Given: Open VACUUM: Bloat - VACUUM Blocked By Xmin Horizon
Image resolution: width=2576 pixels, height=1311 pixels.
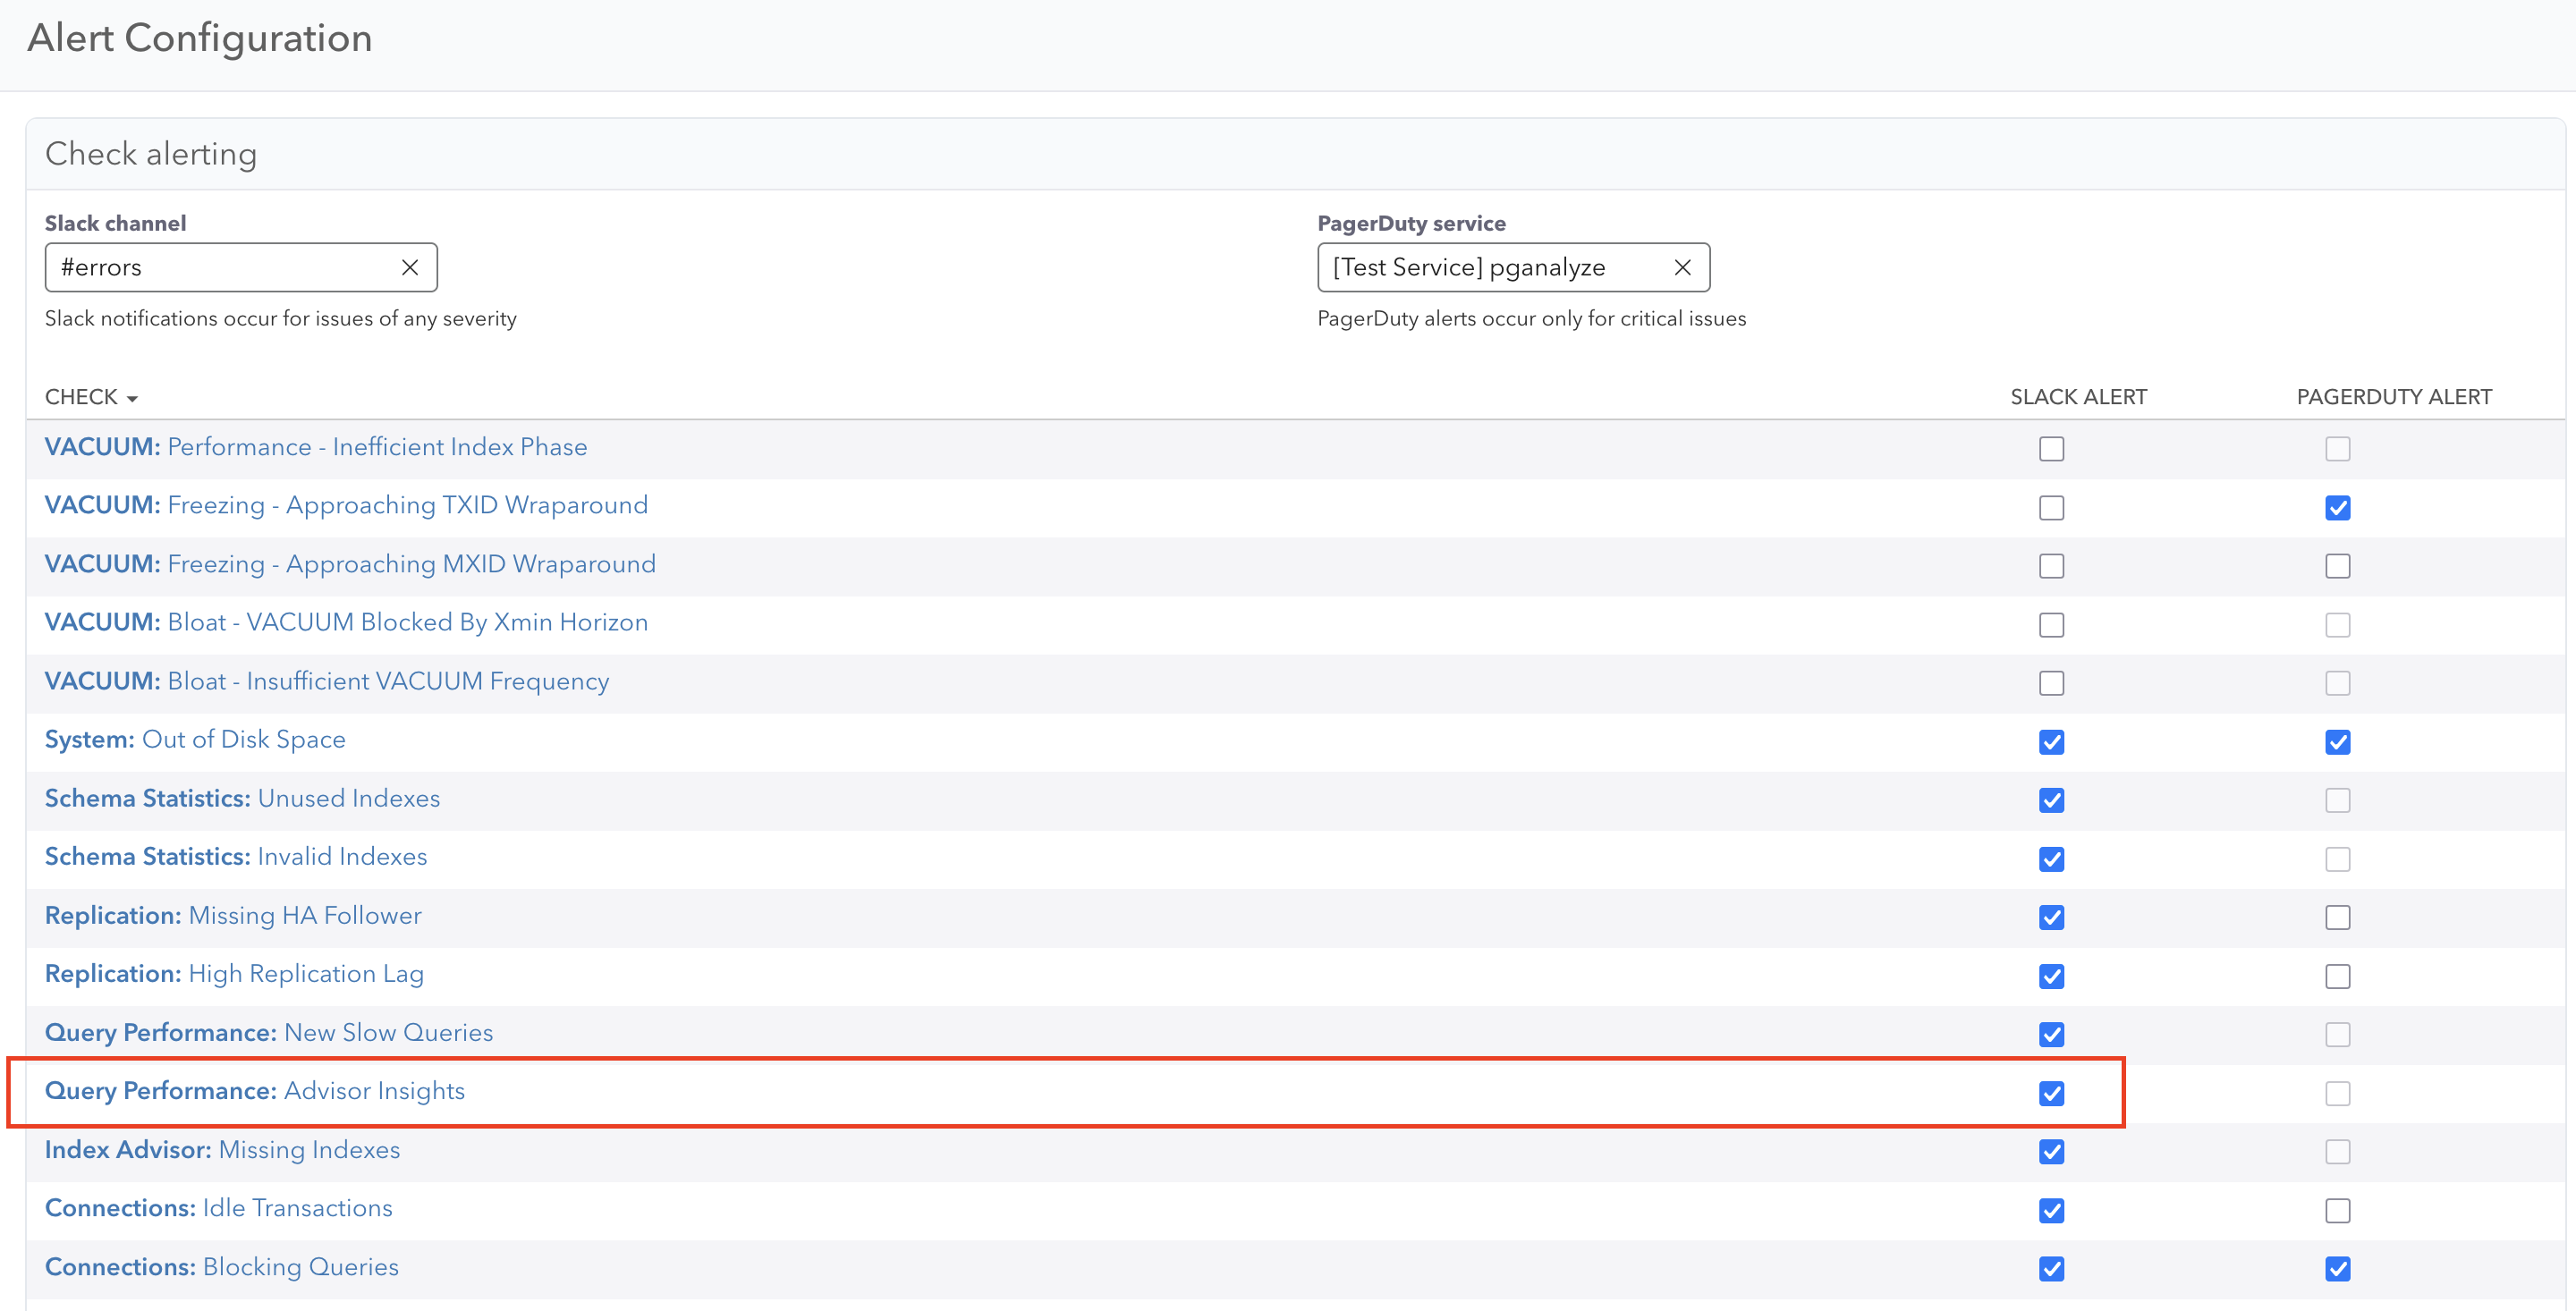Looking at the screenshot, I should (346, 622).
